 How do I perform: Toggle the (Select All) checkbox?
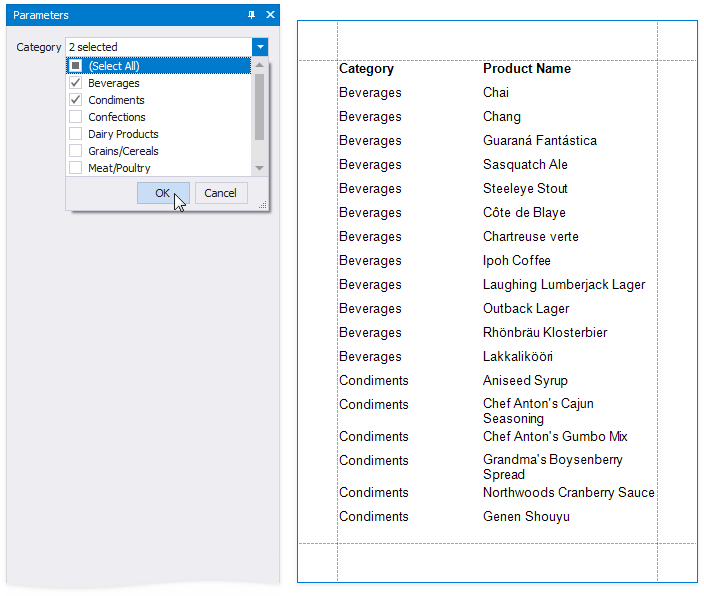point(76,66)
